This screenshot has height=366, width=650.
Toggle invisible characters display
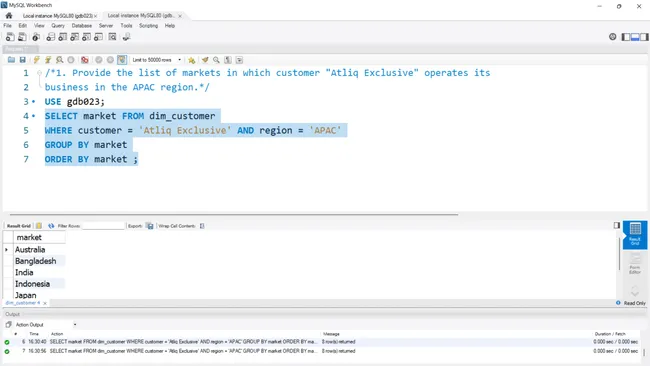228,60
